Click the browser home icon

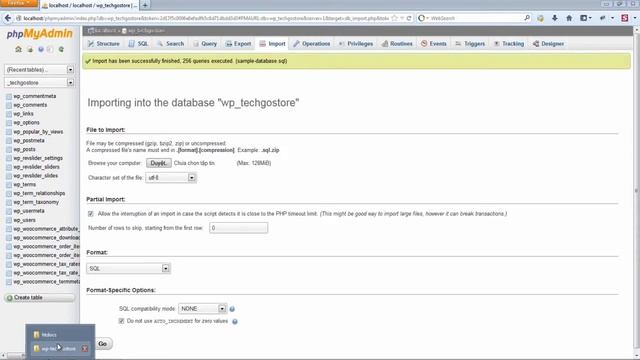(x=569, y=18)
